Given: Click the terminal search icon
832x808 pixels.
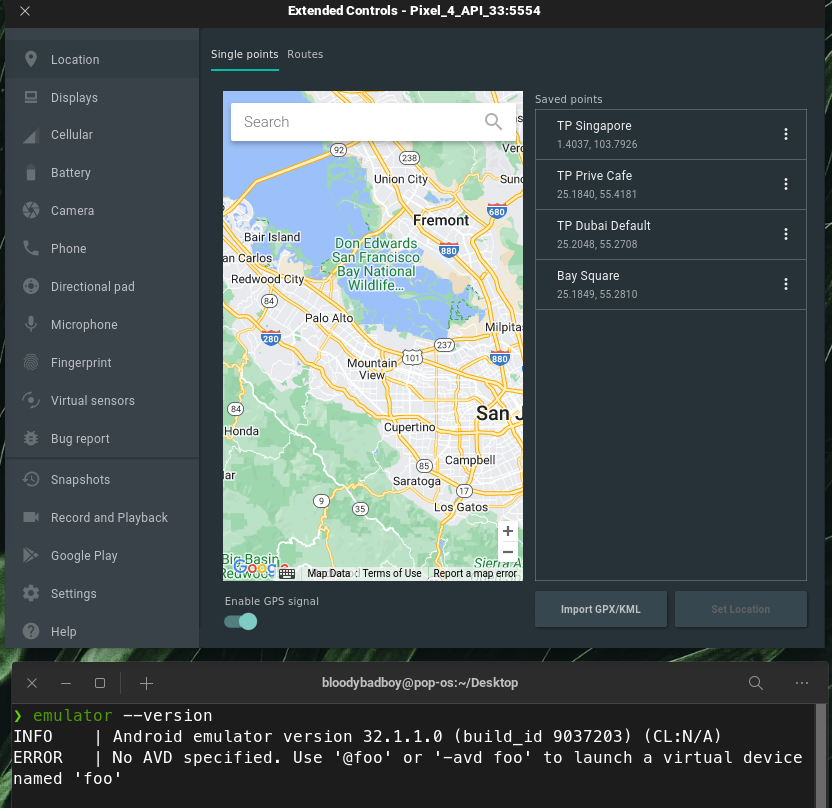Looking at the screenshot, I should (756, 683).
